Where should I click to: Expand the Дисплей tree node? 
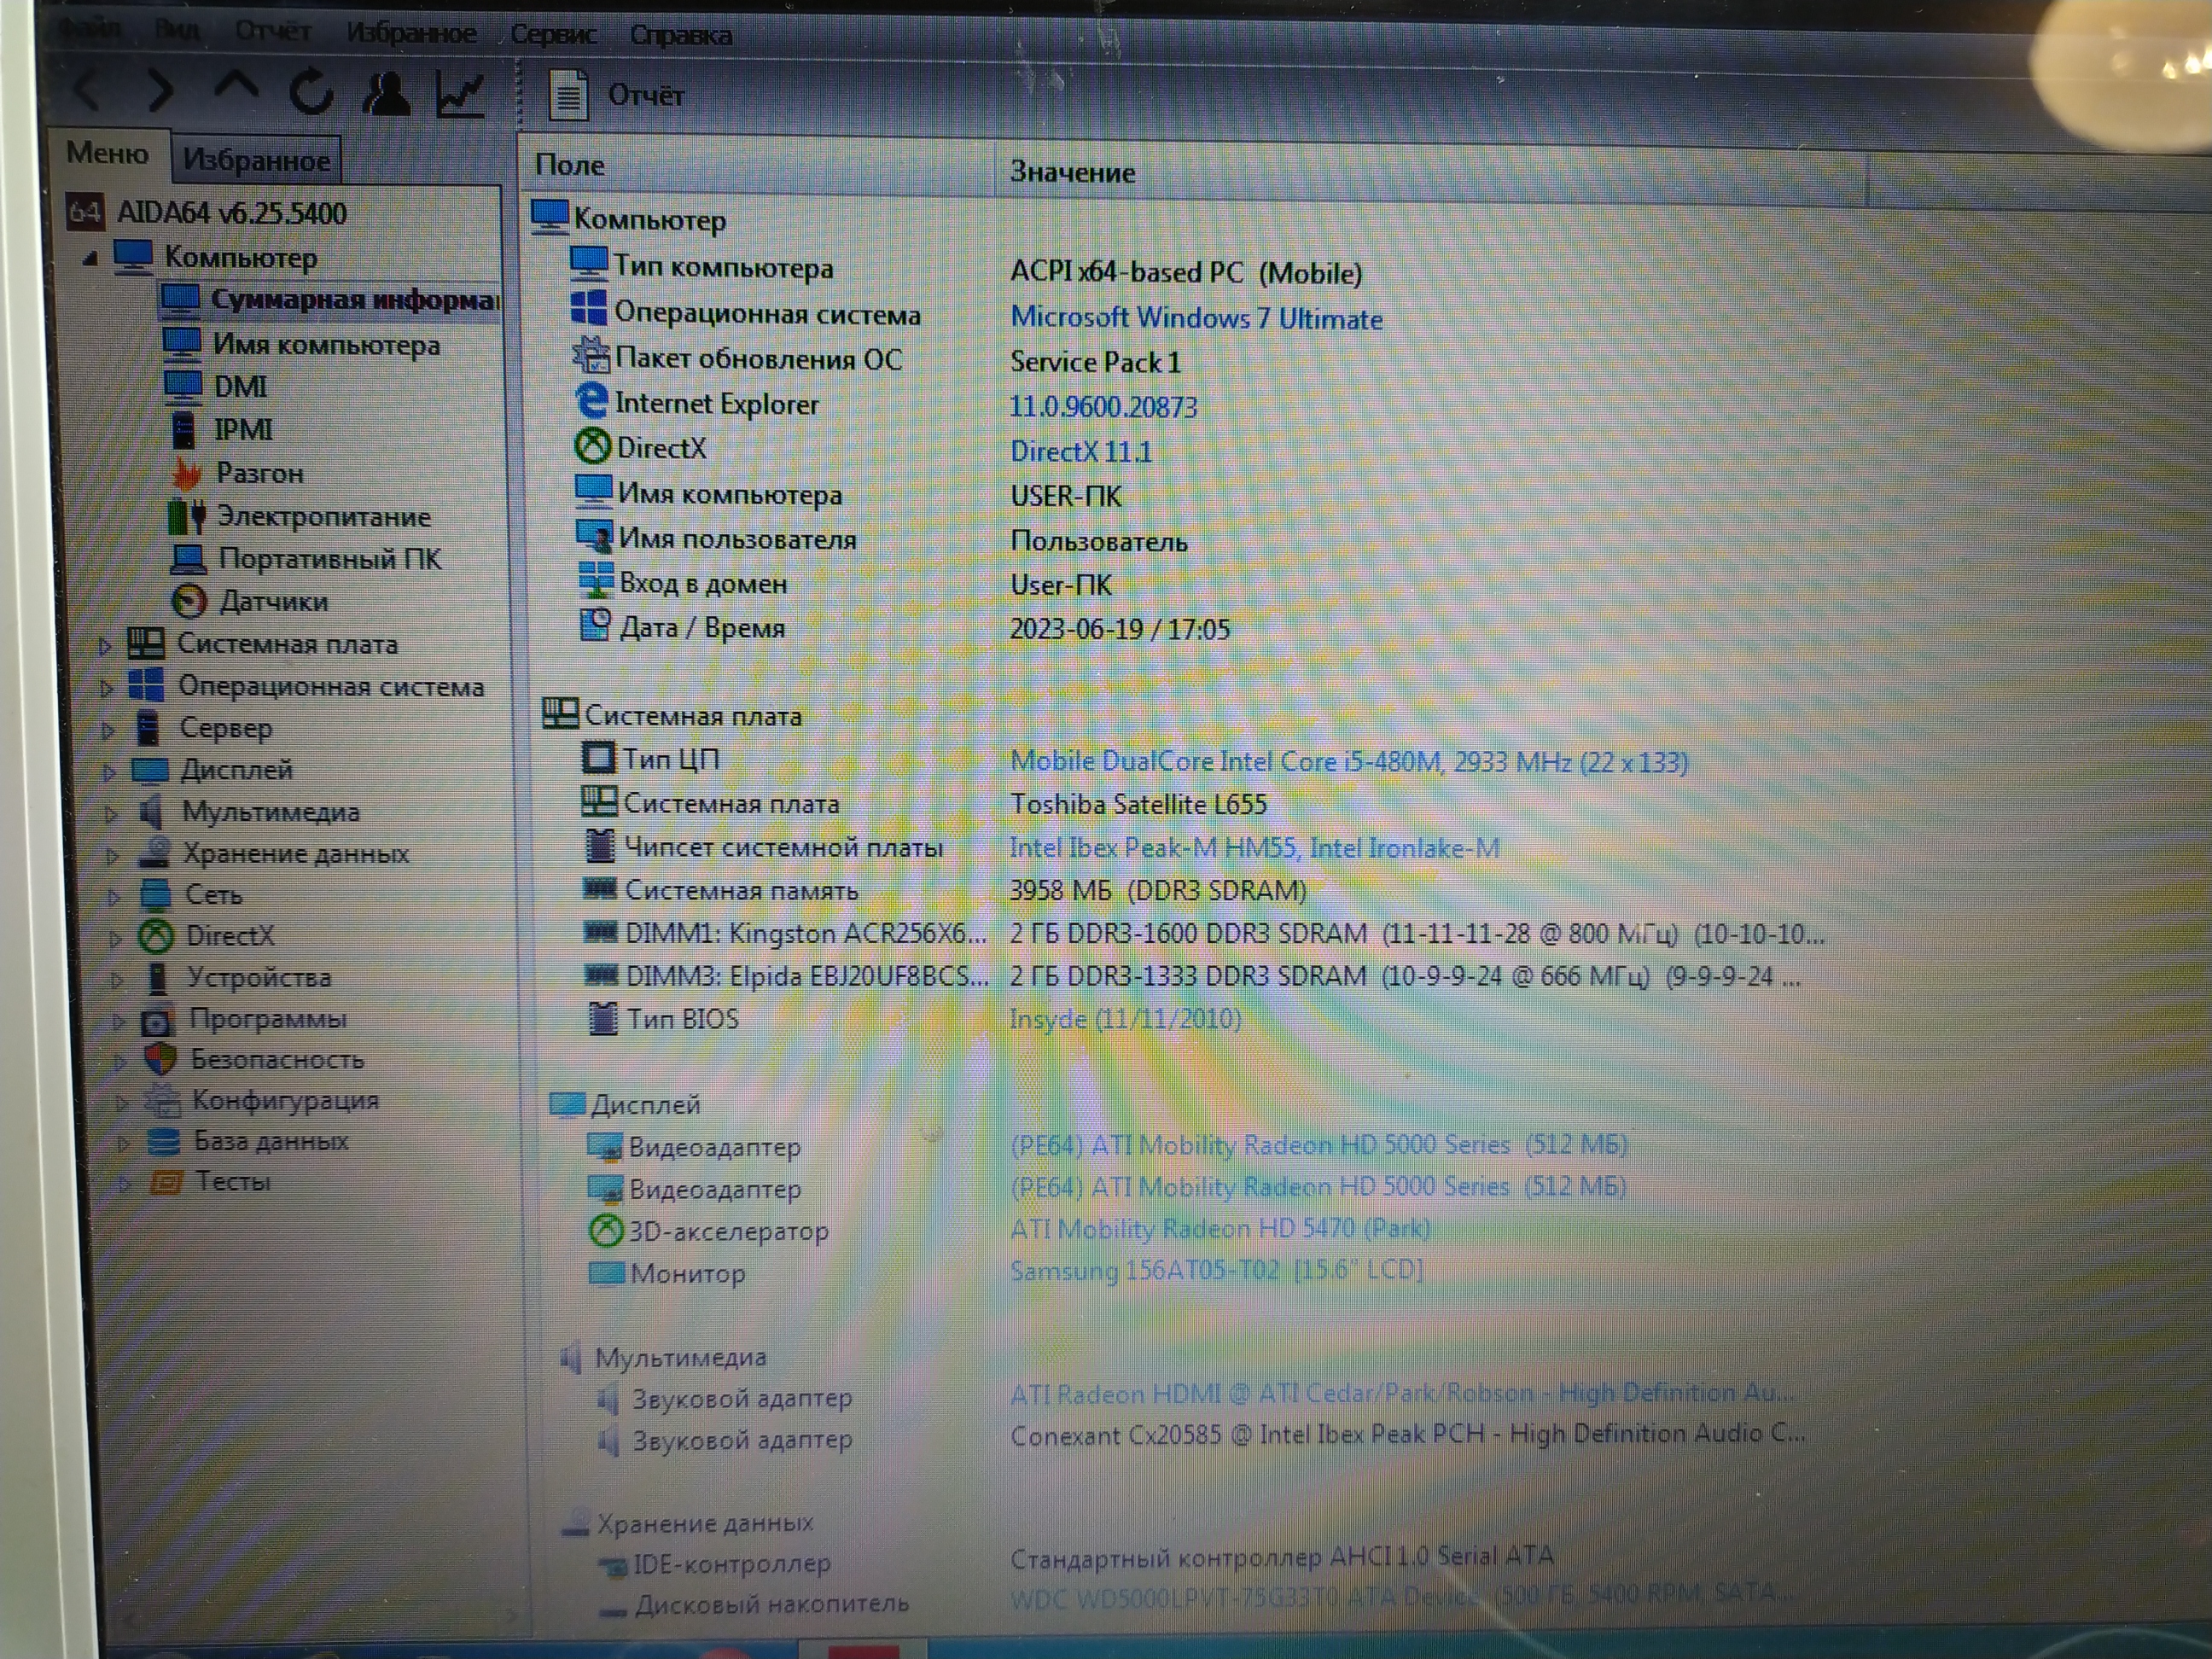click(x=110, y=772)
